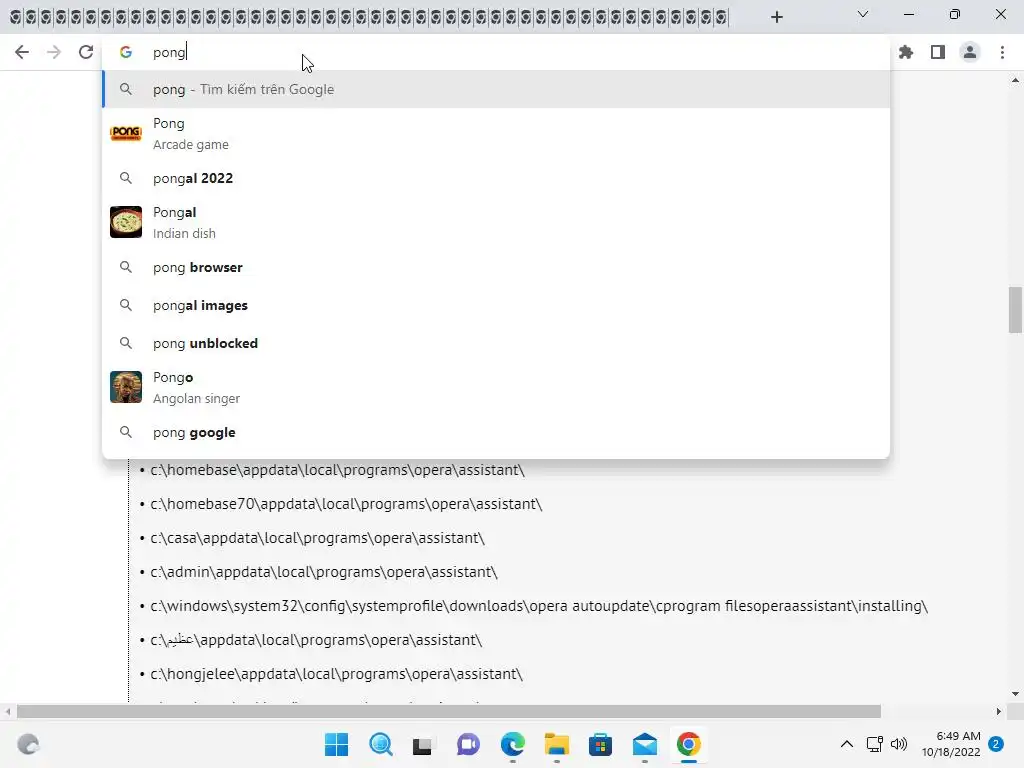Image resolution: width=1024 pixels, height=768 pixels.
Task: Click the vertical scrollbar thumb
Action: click(x=1015, y=310)
